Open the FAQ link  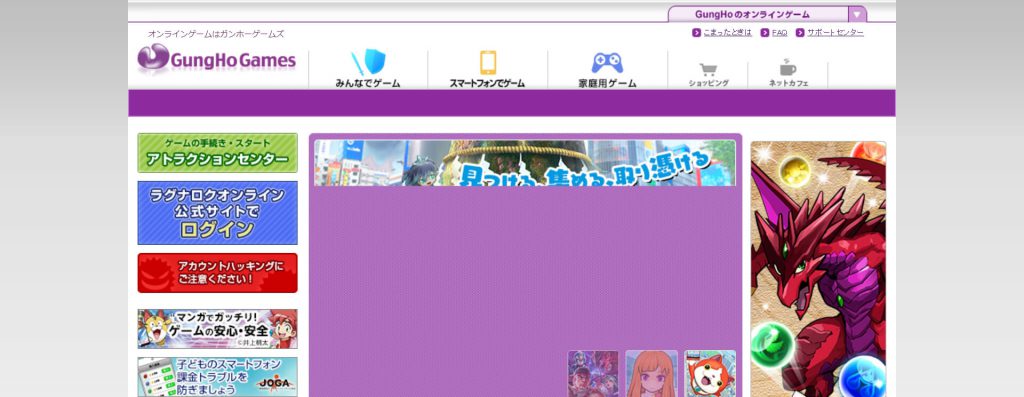click(x=779, y=33)
